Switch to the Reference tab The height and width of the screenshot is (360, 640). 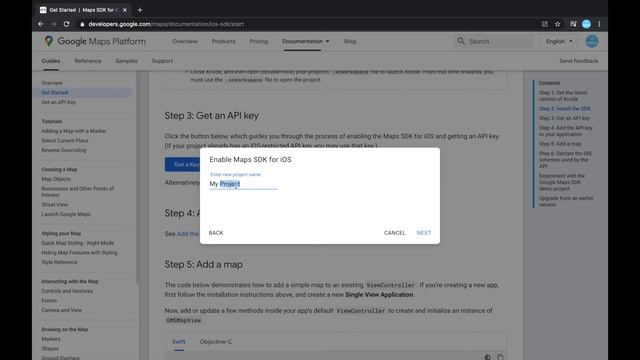pyautogui.click(x=88, y=61)
